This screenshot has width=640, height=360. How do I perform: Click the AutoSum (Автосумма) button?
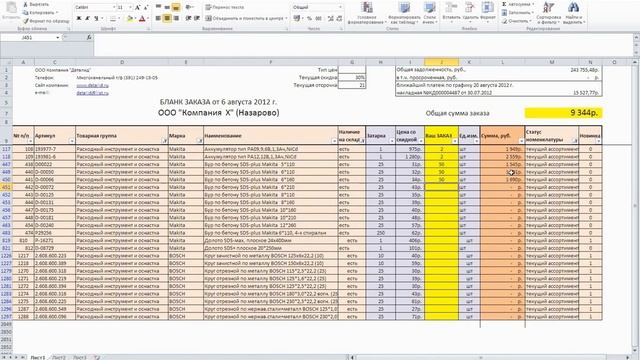click(x=517, y=4)
